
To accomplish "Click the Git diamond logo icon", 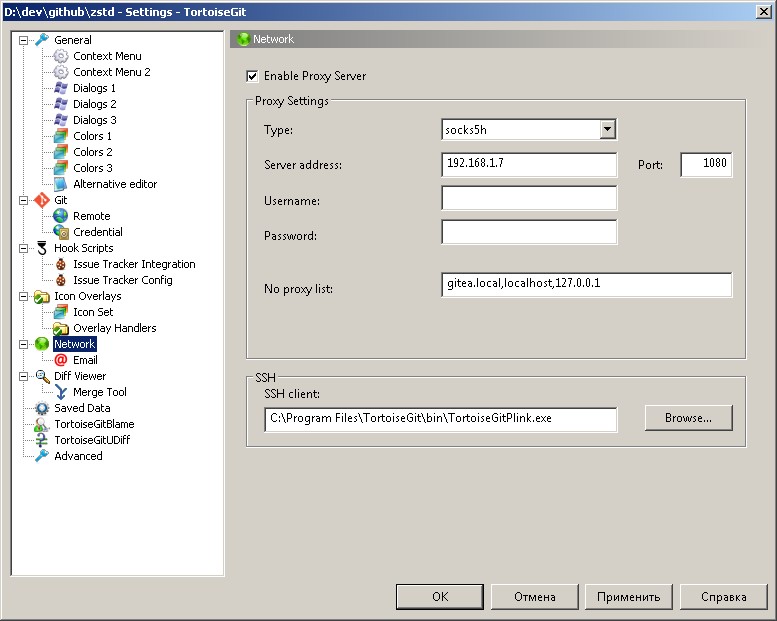I will pos(42,200).
